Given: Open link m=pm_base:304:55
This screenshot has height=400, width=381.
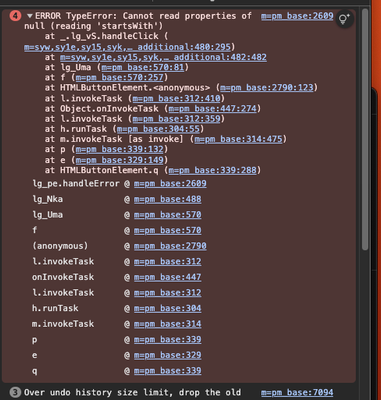Looking at the screenshot, I should (x=158, y=129).
